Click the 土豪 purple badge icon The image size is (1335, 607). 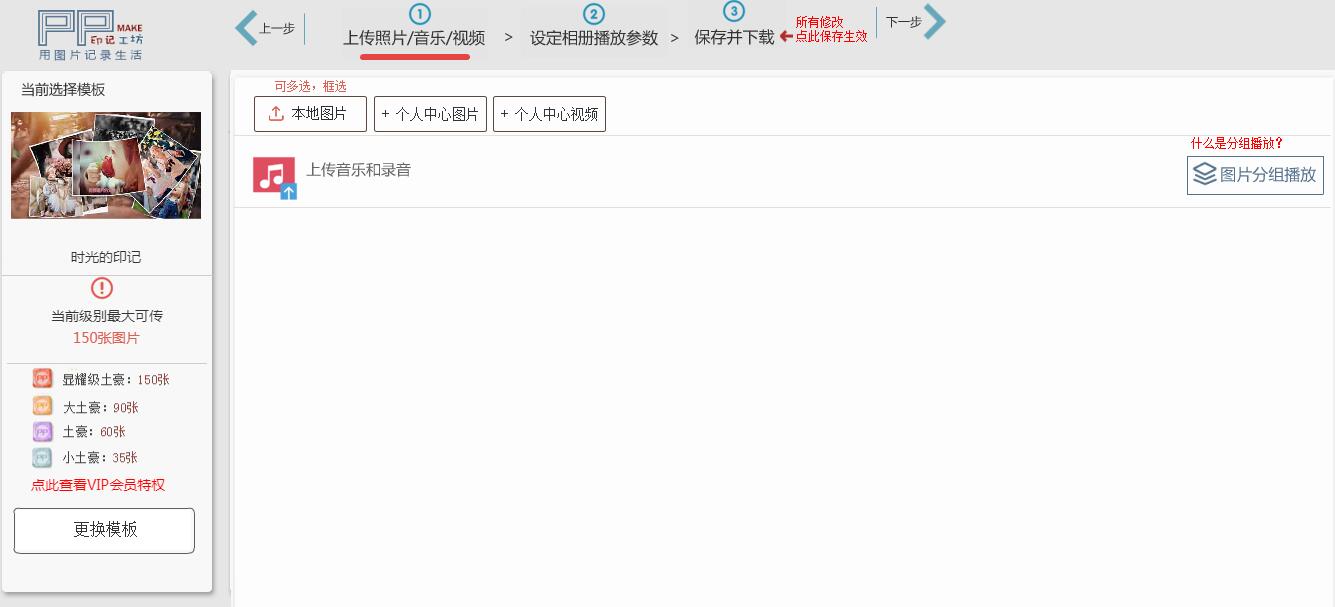click(42, 432)
